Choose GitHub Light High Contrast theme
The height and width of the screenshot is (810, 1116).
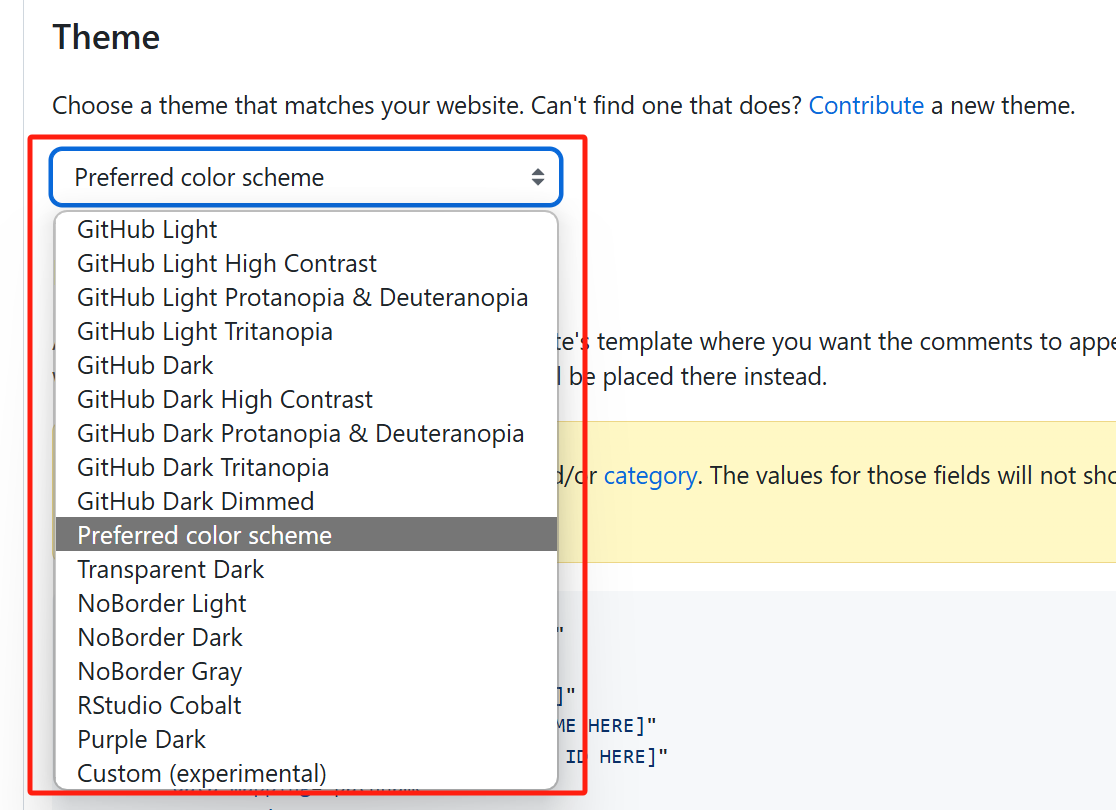coord(227,264)
